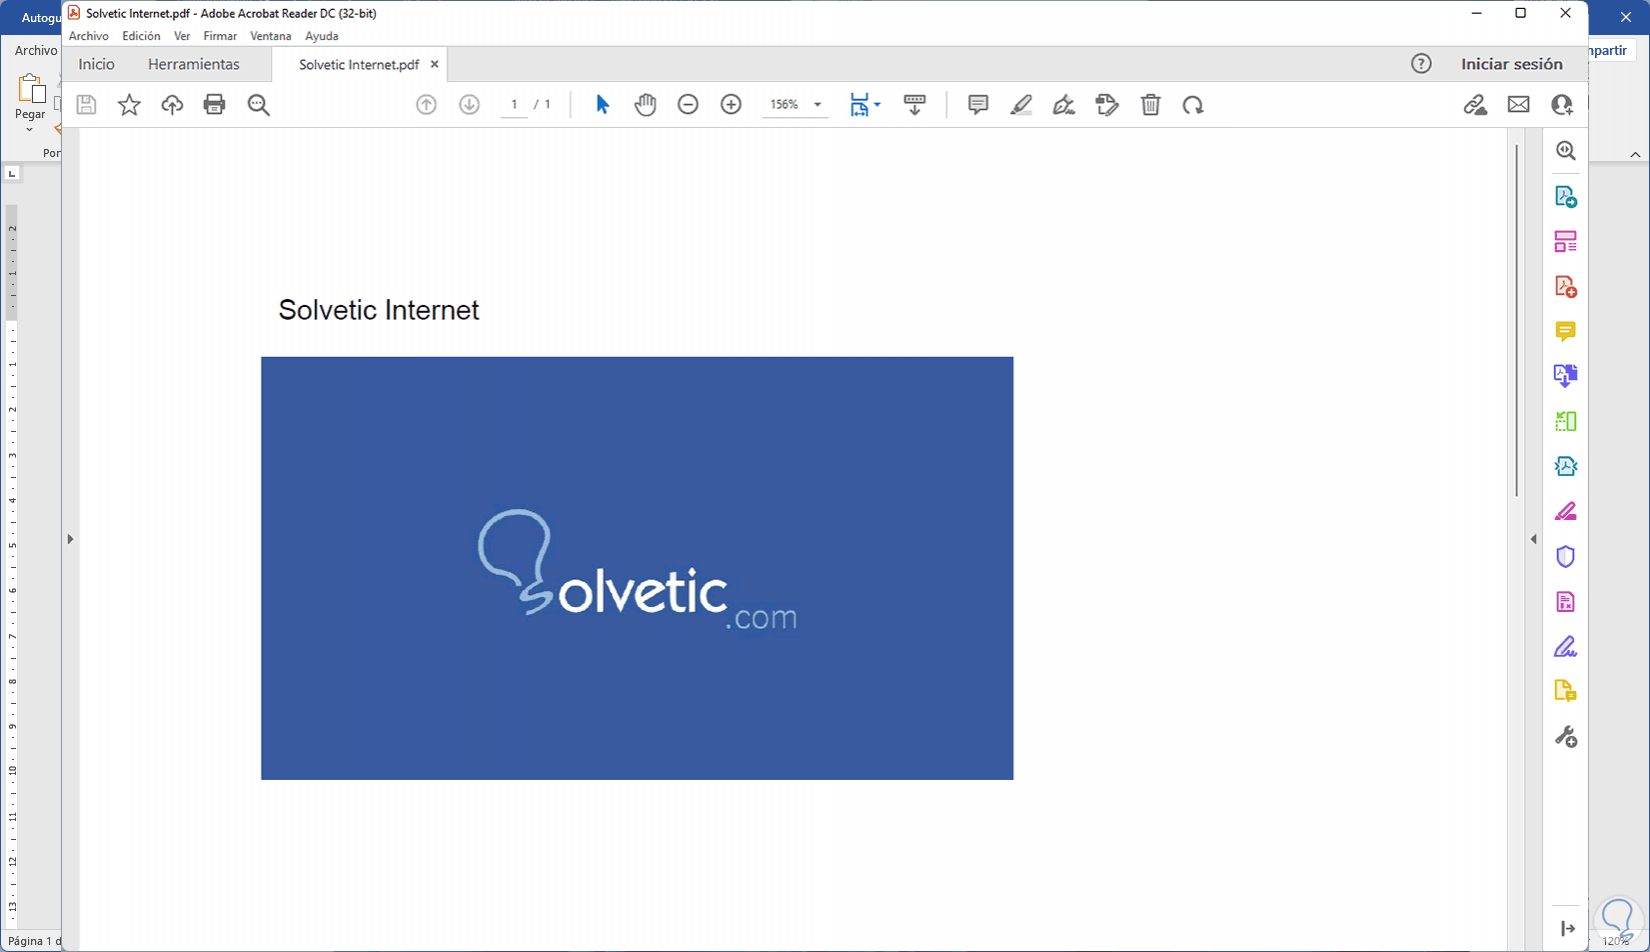Go to the next page arrow
The image size is (1650, 952).
469,105
